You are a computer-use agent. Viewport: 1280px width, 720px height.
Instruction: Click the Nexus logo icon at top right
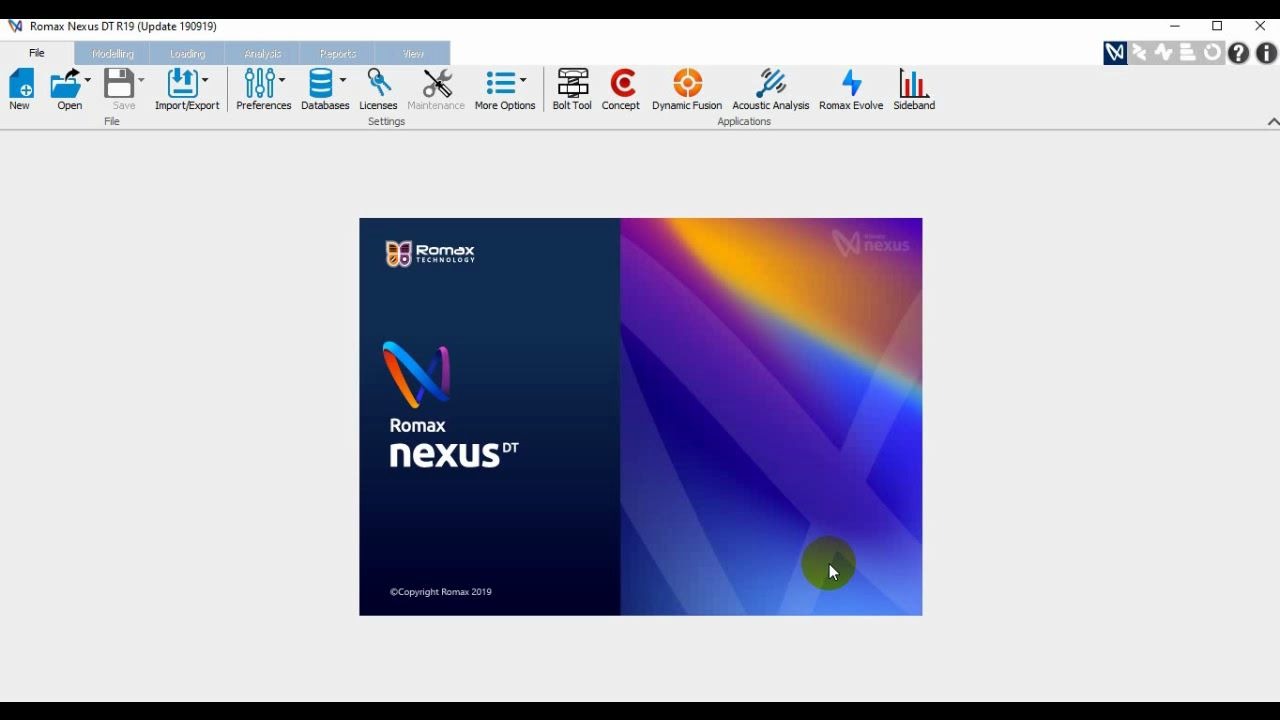pyautogui.click(x=1115, y=53)
